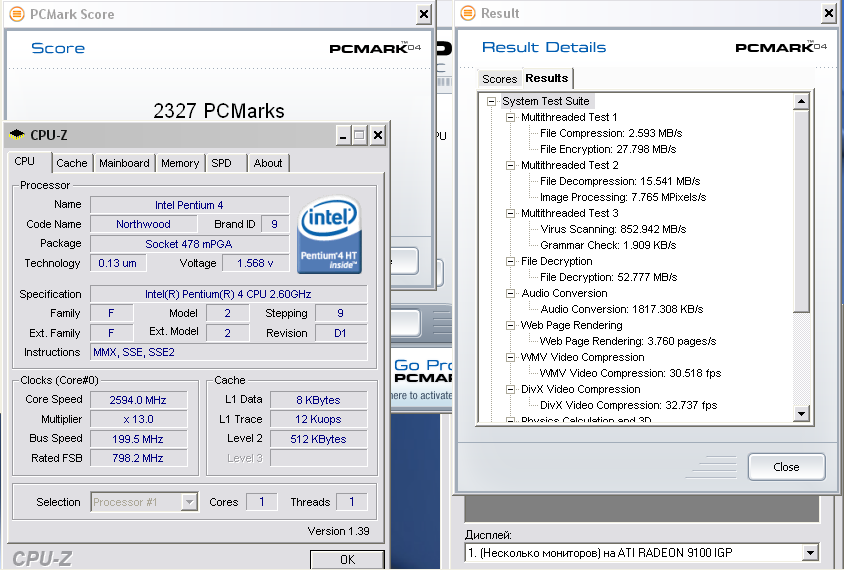Select the CPU tab in CPU-Z
The image size is (844, 571).
click(25, 161)
